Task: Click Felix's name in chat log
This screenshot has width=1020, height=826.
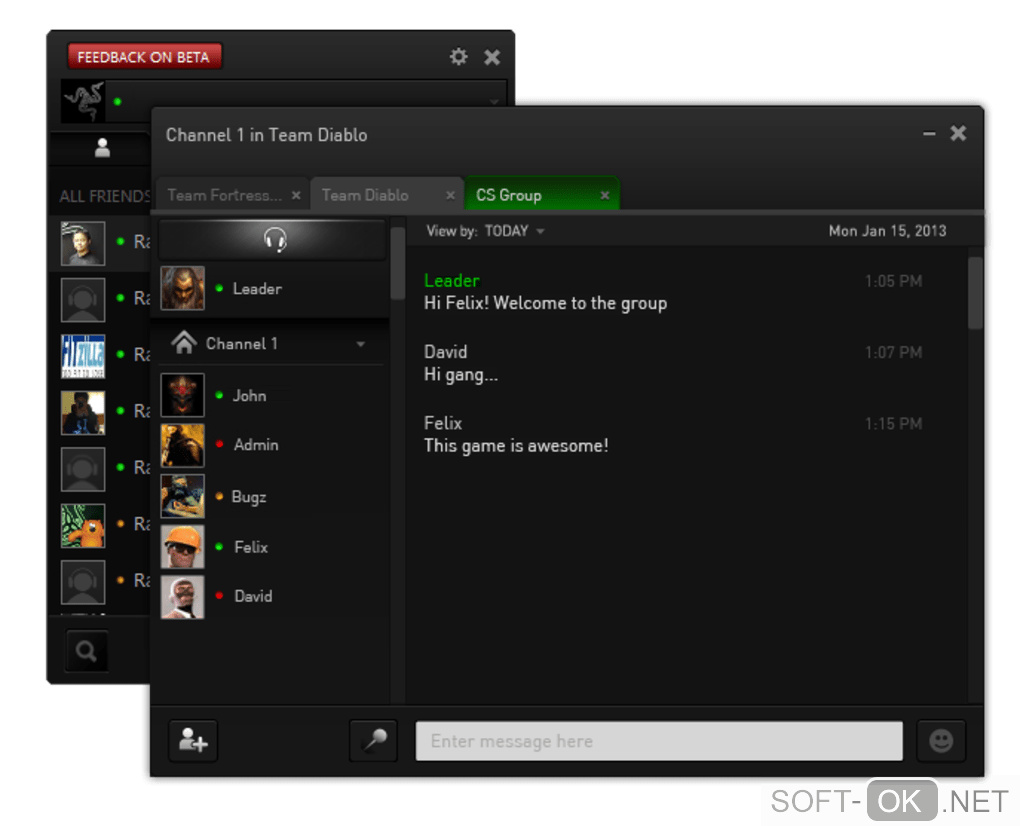Action: click(443, 423)
